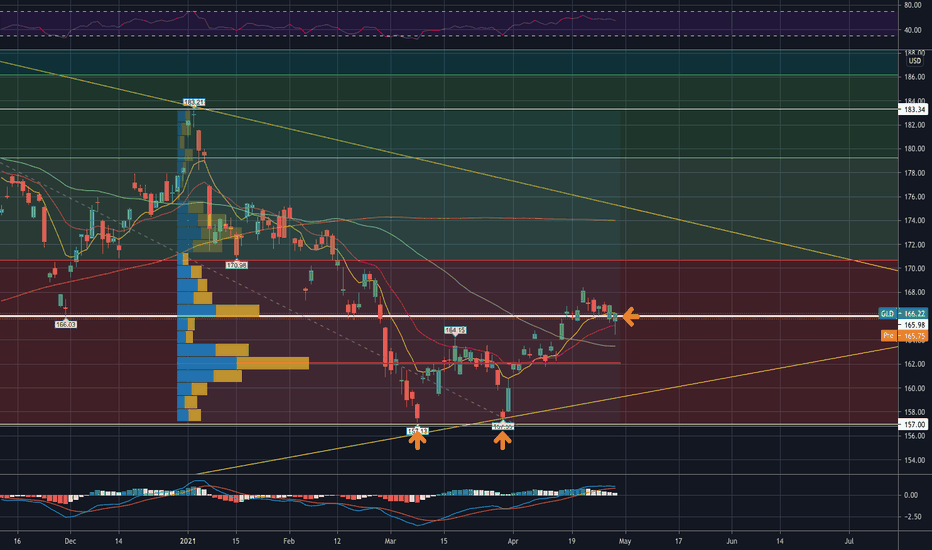Click the RSI pane 40.00 scale label

tap(912, 30)
